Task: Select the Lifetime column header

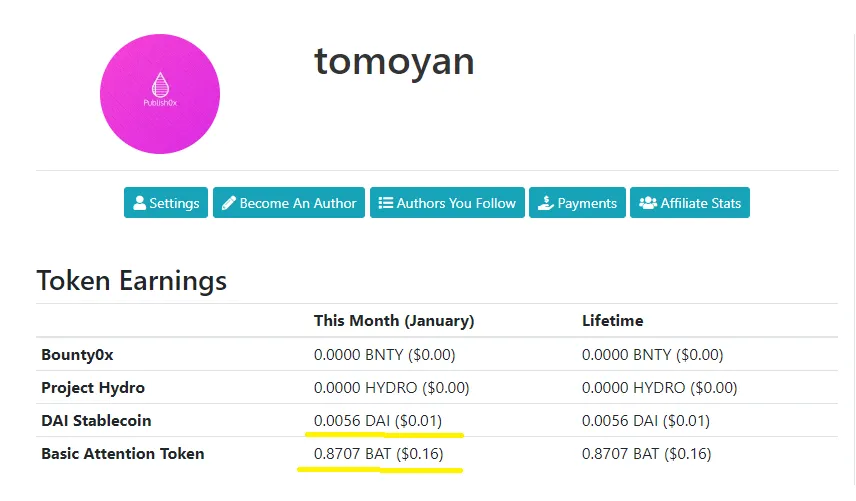Action: tap(613, 320)
